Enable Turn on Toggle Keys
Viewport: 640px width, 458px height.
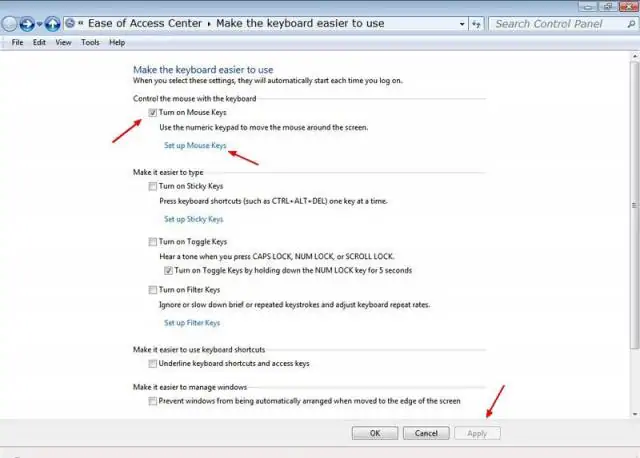[153, 242]
